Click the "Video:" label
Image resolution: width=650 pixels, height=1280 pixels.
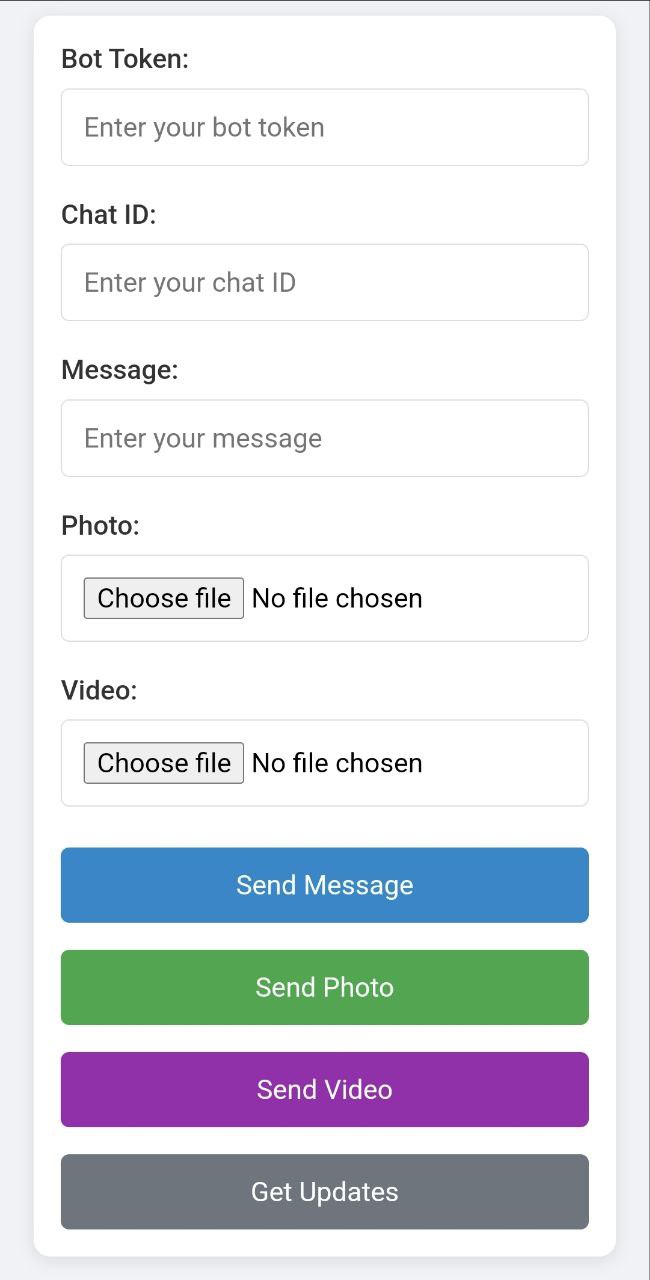[99, 690]
